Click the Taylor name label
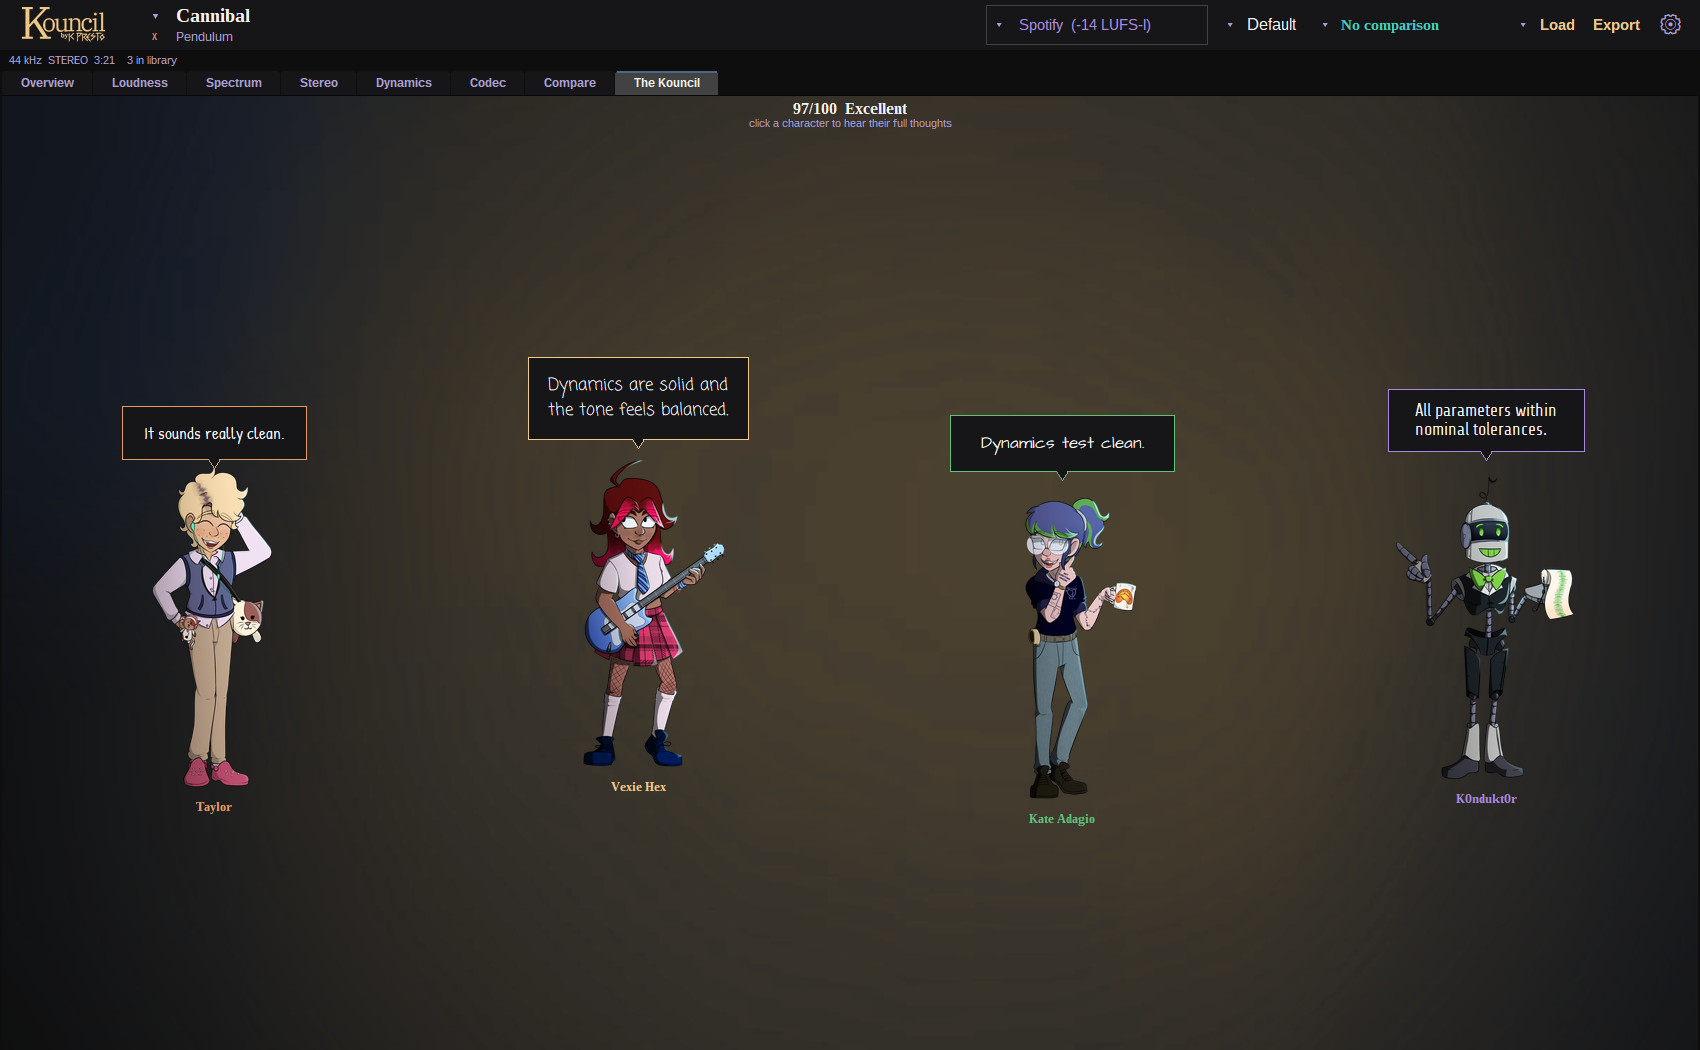Viewport: 1700px width, 1050px height. point(214,807)
